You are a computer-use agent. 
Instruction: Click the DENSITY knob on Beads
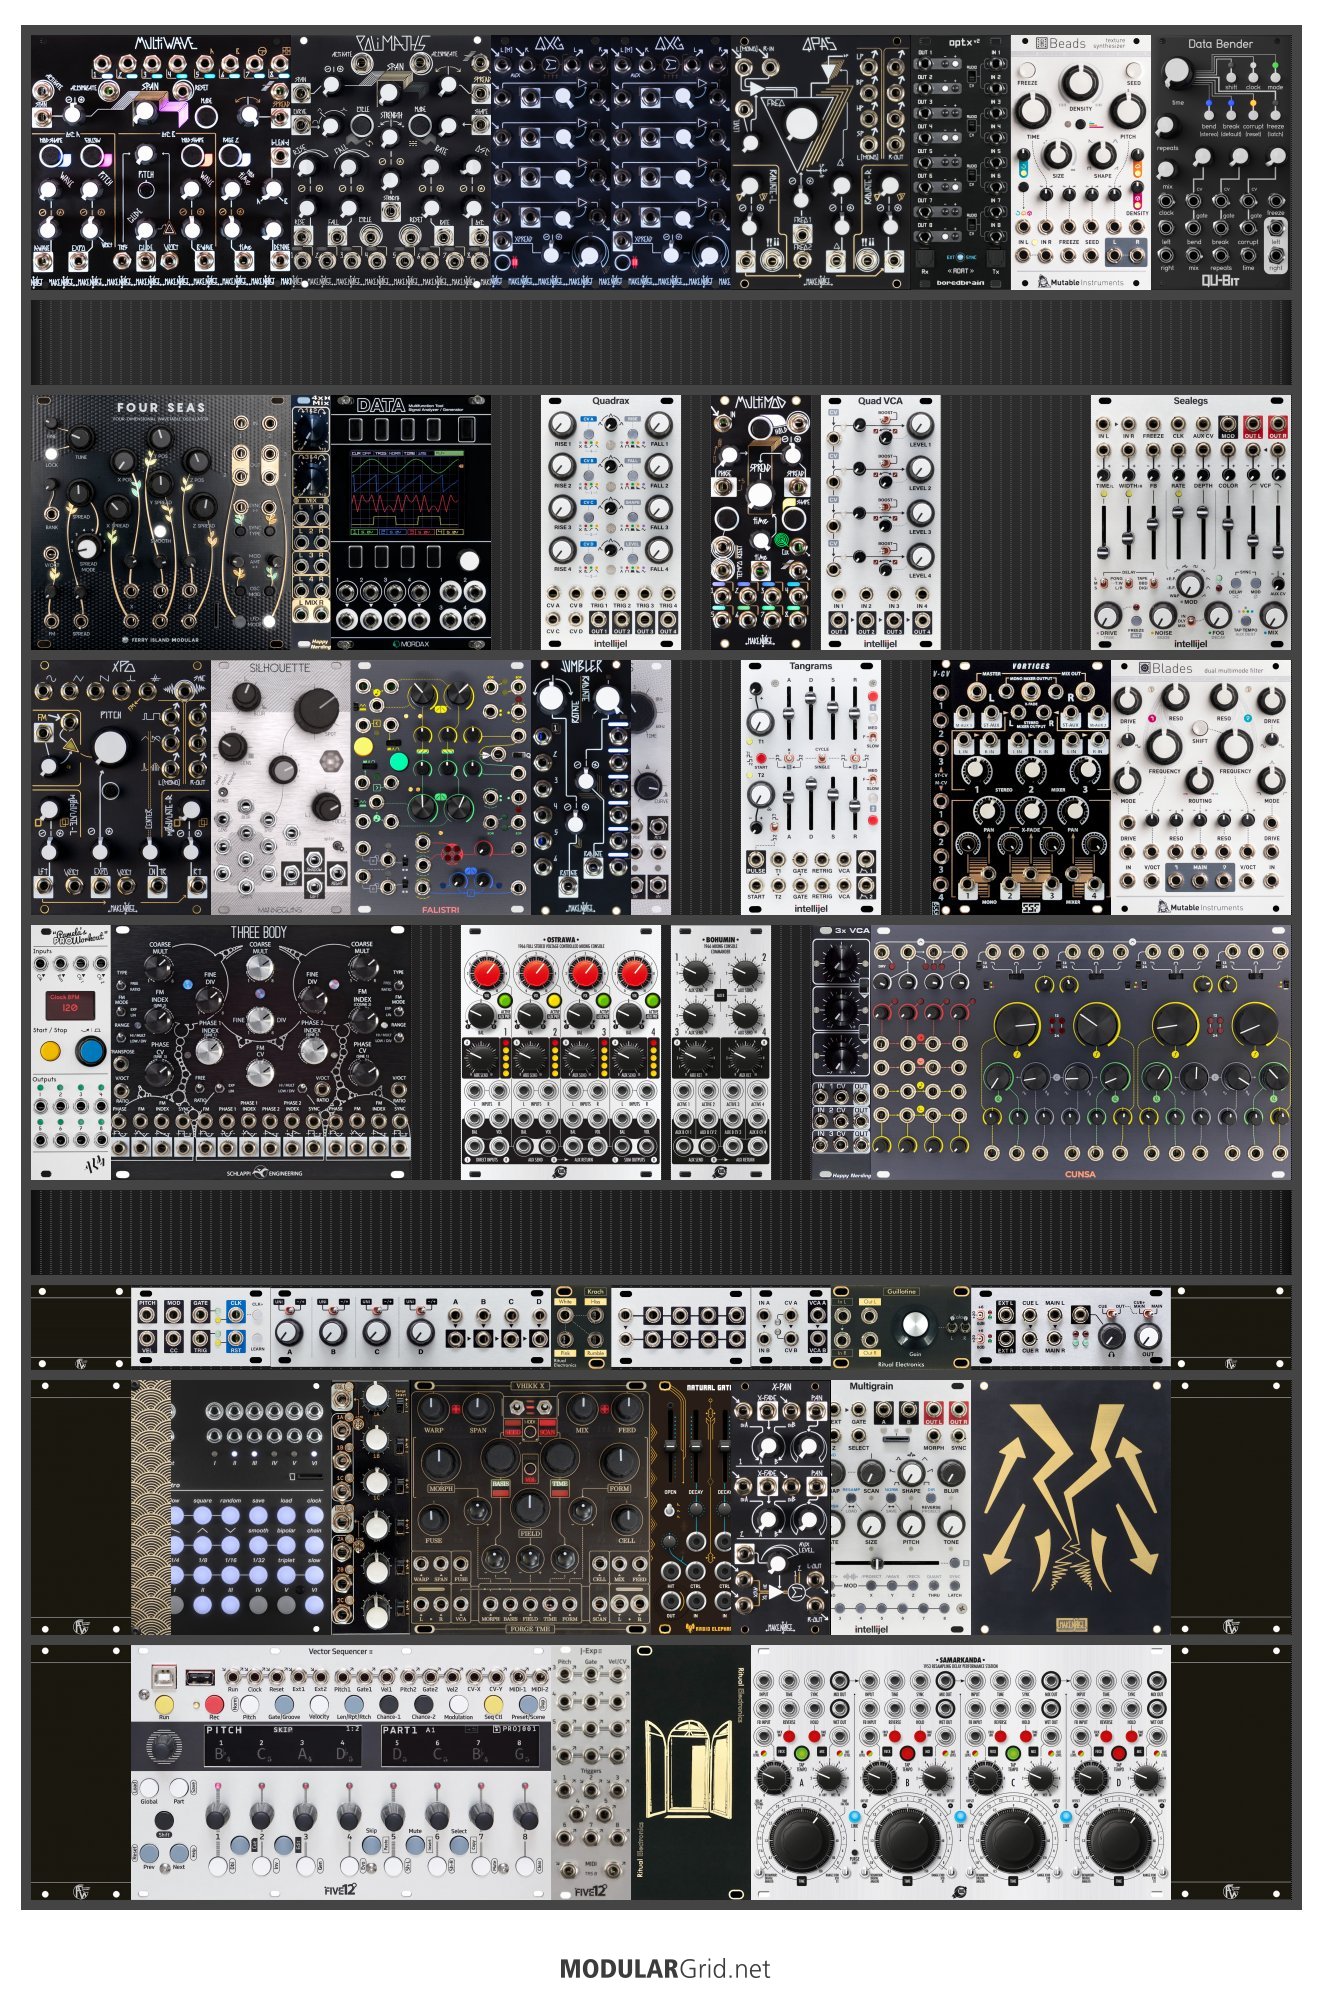pyautogui.click(x=1080, y=83)
